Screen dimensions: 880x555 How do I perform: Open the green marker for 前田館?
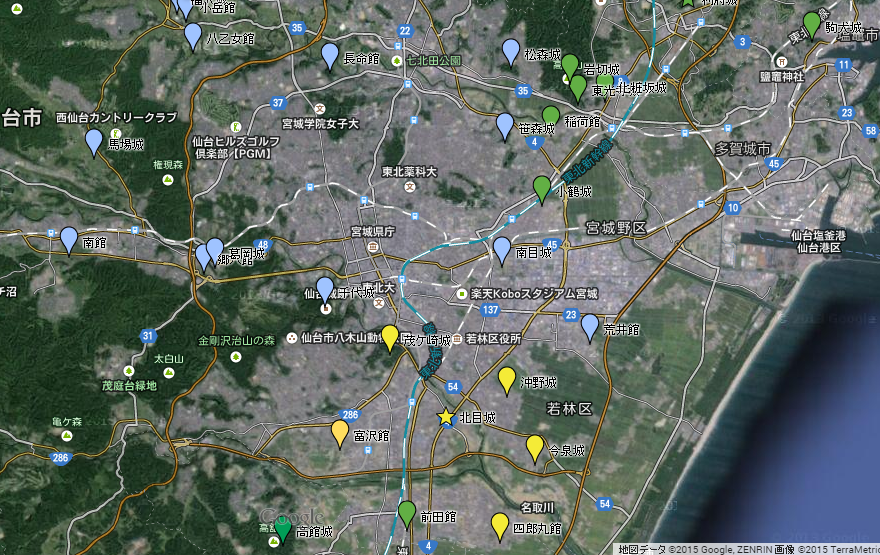tap(407, 514)
